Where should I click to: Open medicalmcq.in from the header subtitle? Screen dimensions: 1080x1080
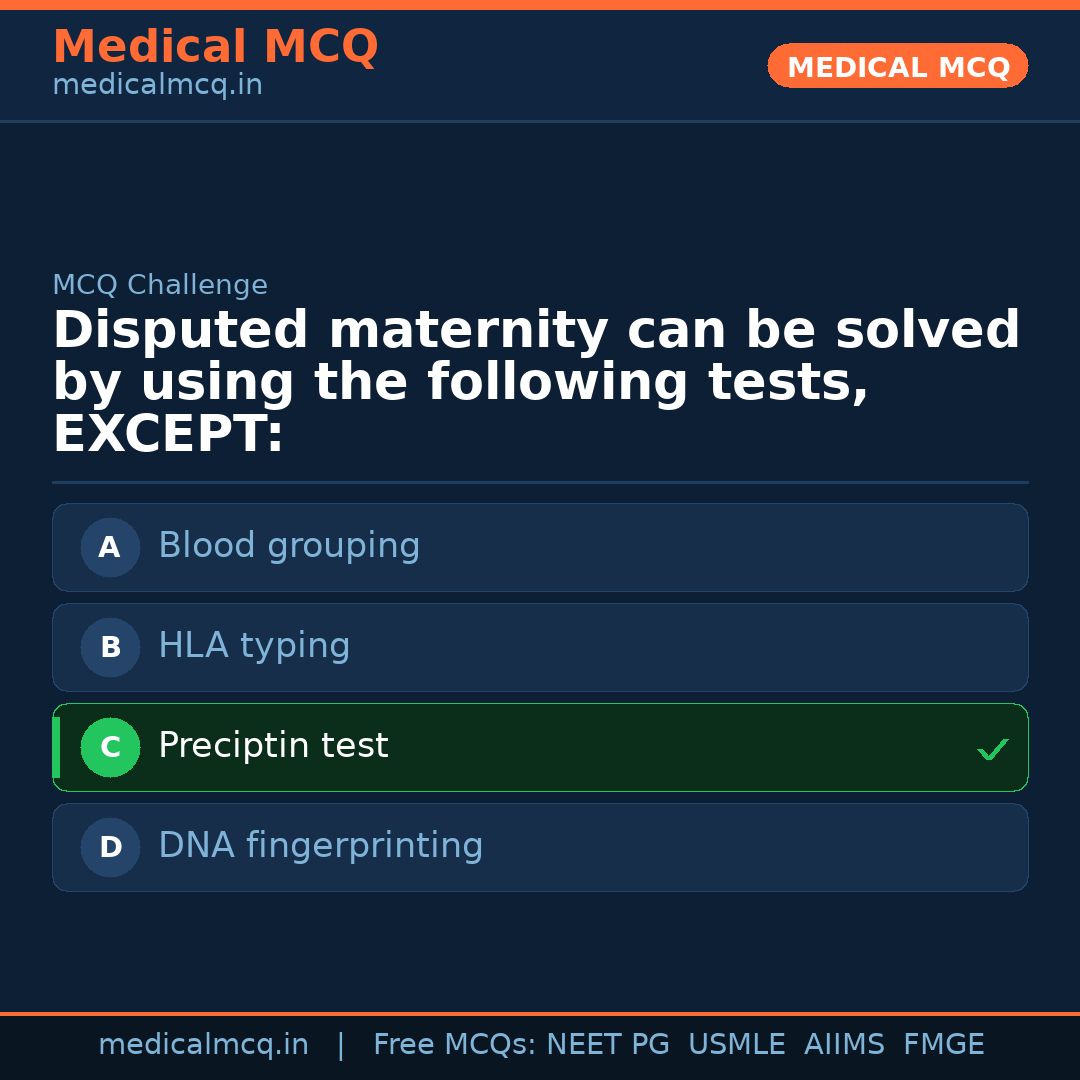tap(156, 84)
